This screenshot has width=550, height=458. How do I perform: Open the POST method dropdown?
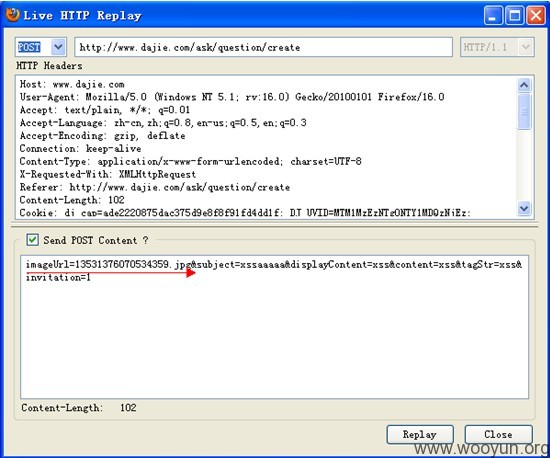point(58,47)
